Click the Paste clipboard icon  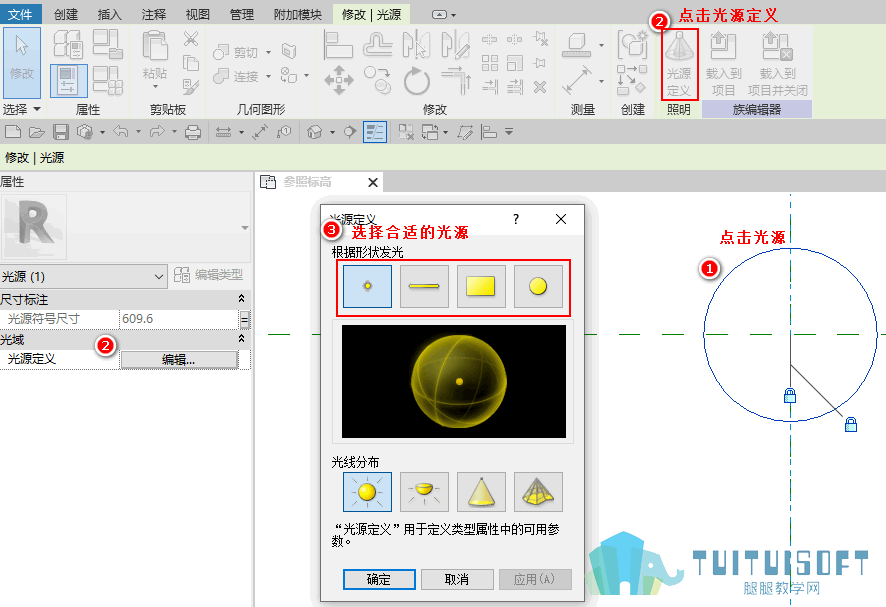[155, 46]
